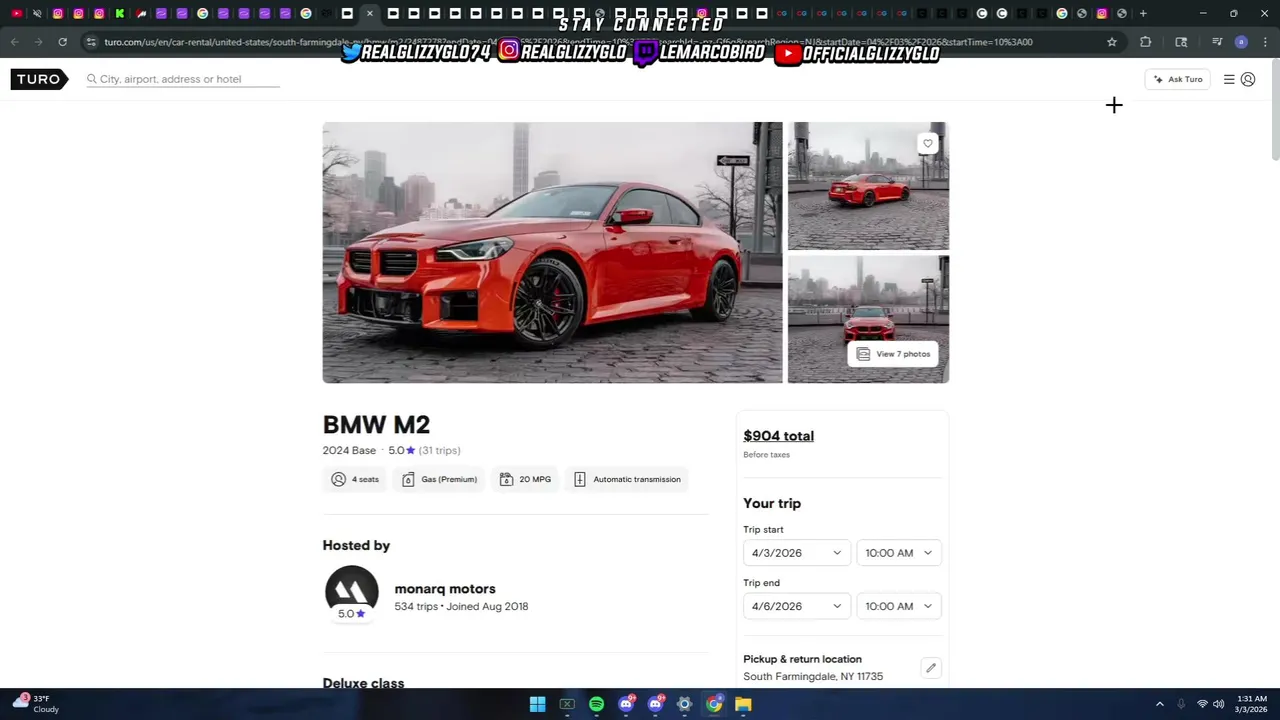Click the 20 MPG chip

point(525,479)
